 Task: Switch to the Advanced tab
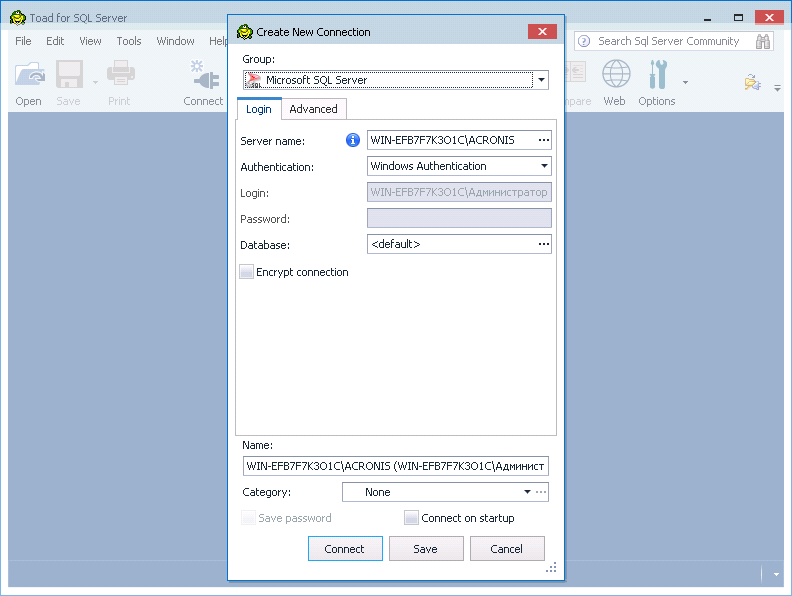coord(313,109)
